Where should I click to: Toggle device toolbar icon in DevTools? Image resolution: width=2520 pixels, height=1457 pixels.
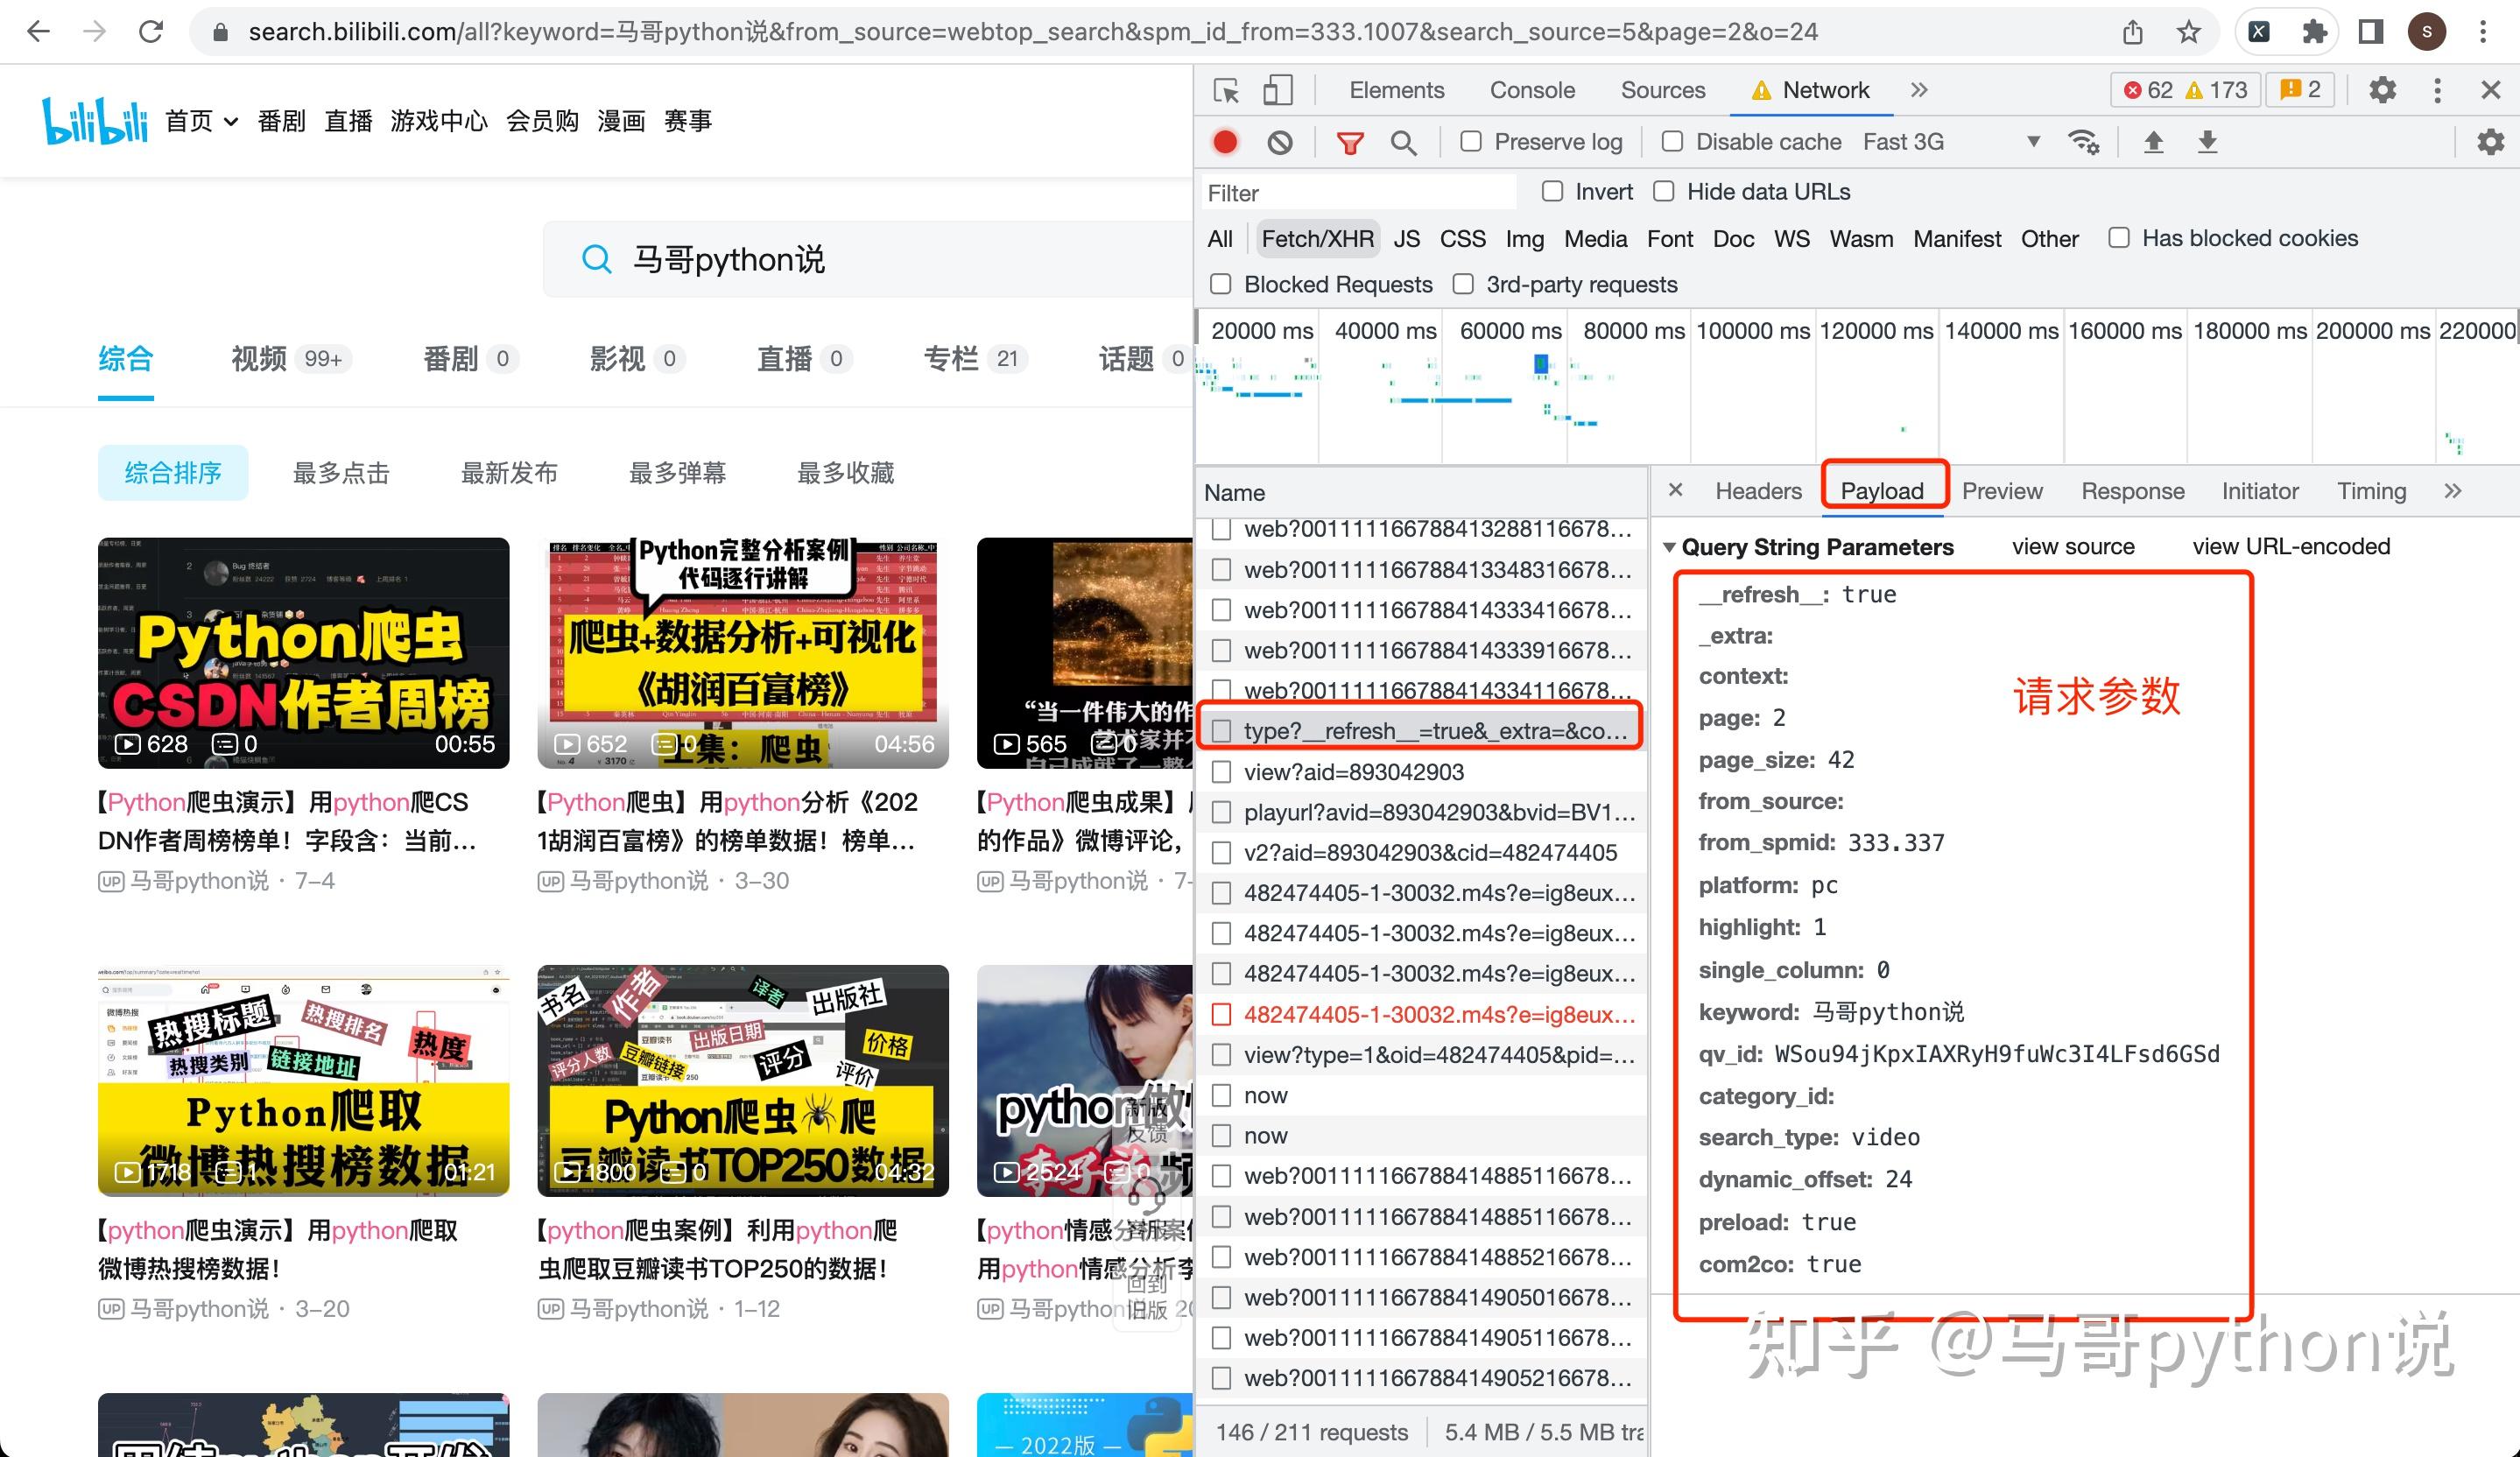1277,90
